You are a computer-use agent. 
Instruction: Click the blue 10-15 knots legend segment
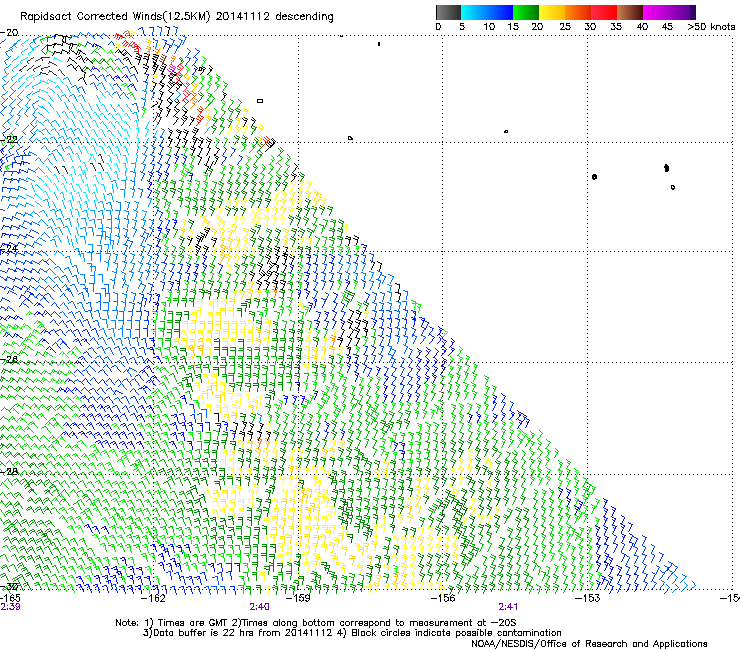point(500,12)
